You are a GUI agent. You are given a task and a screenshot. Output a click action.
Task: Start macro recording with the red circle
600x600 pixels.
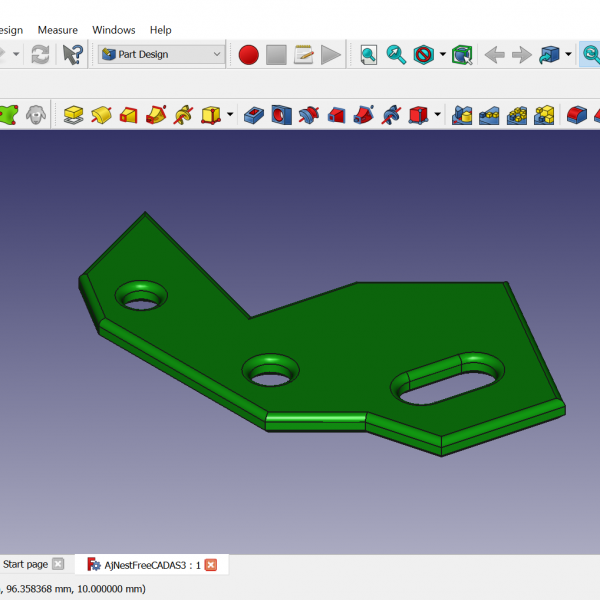tap(248, 54)
